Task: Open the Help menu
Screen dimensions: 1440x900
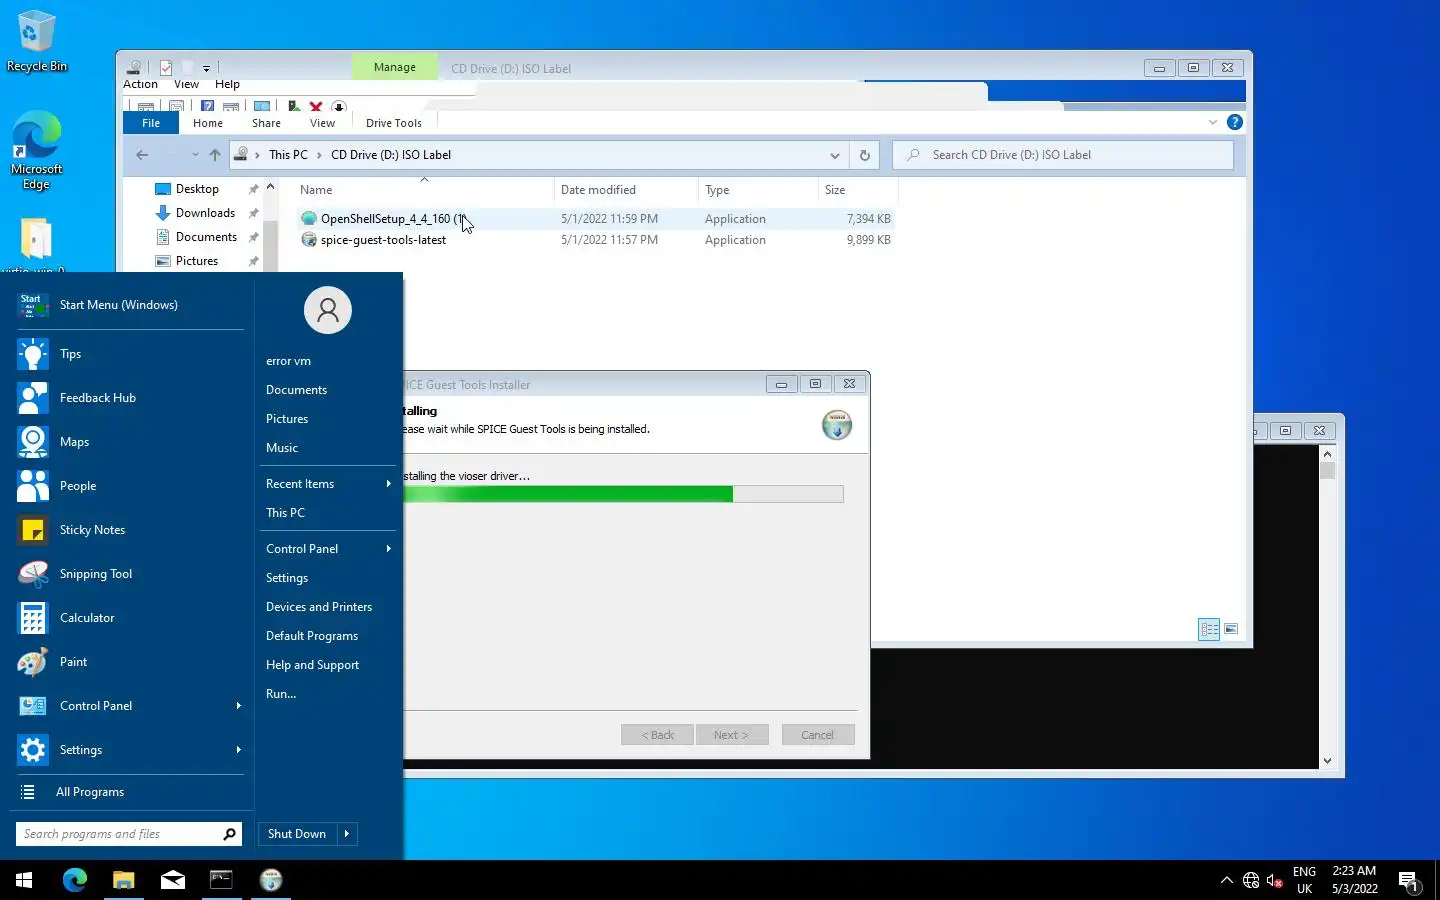Action: [227, 84]
